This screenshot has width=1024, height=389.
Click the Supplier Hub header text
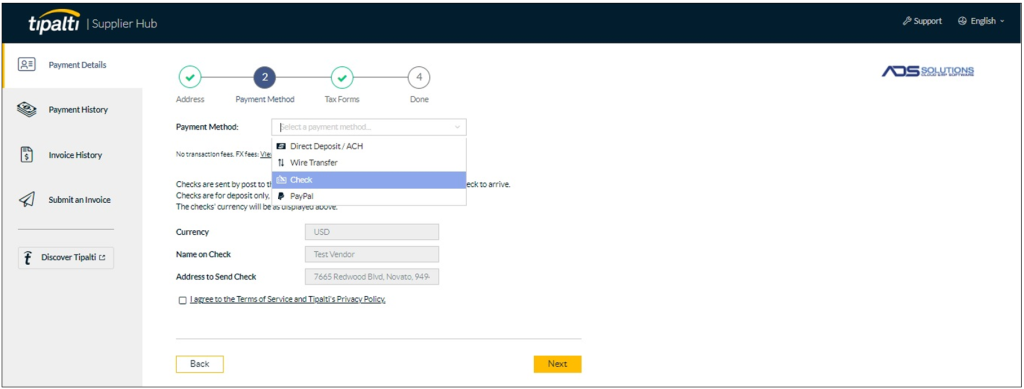pyautogui.click(x=124, y=24)
